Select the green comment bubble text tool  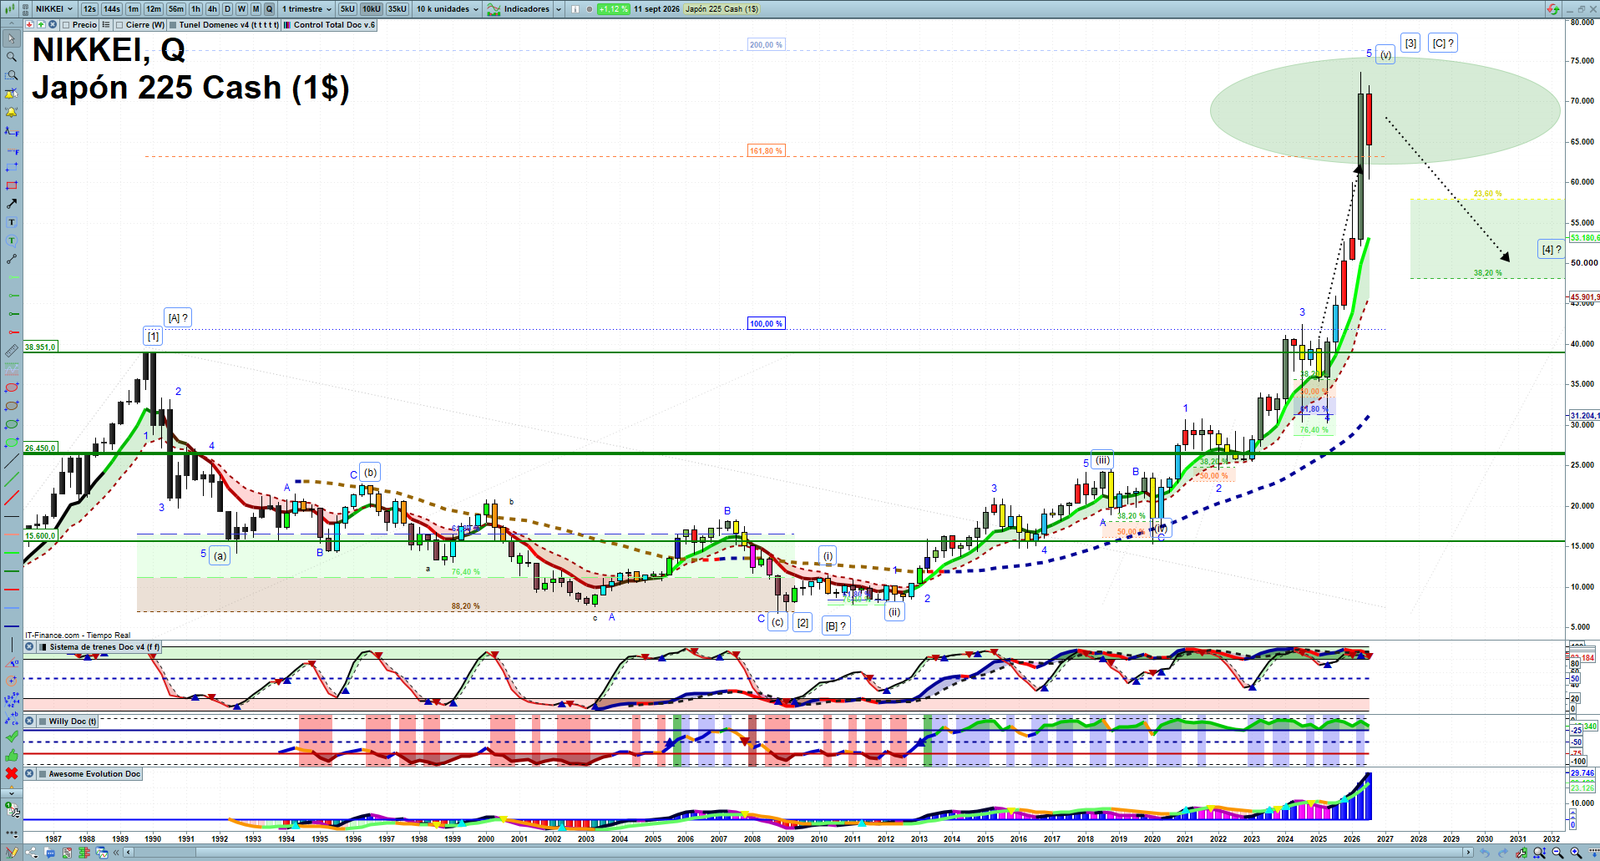tap(12, 241)
